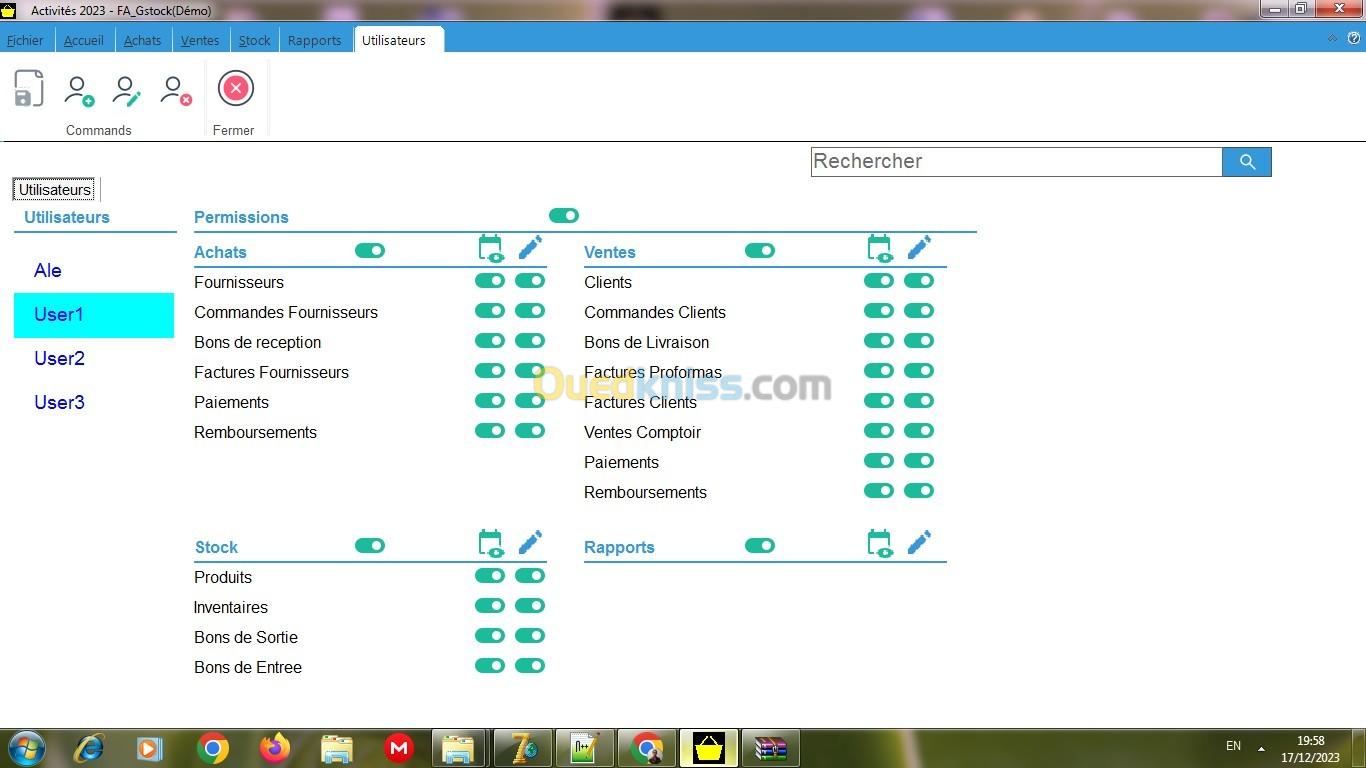
Task: Open Firefox from the Windows taskbar
Action: 274,748
